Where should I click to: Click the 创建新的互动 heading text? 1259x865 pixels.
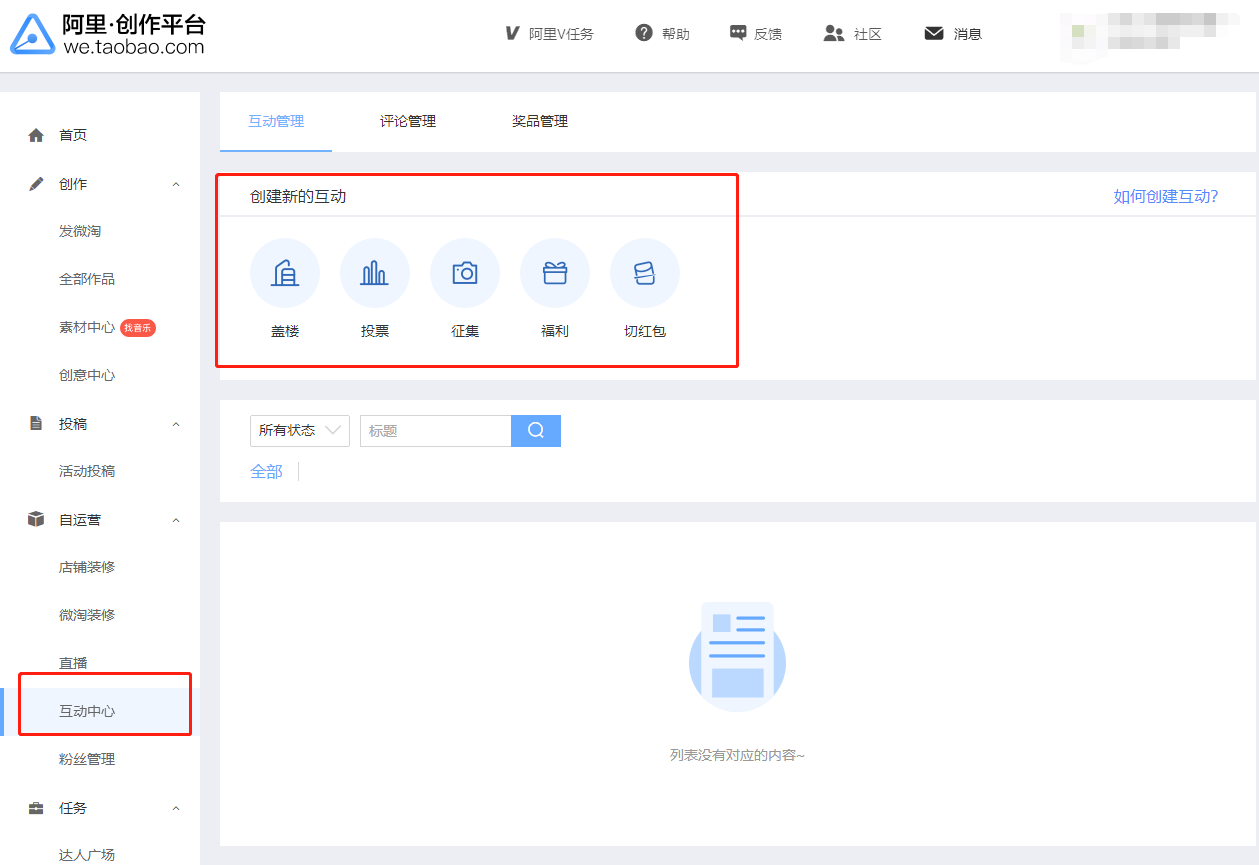298,196
